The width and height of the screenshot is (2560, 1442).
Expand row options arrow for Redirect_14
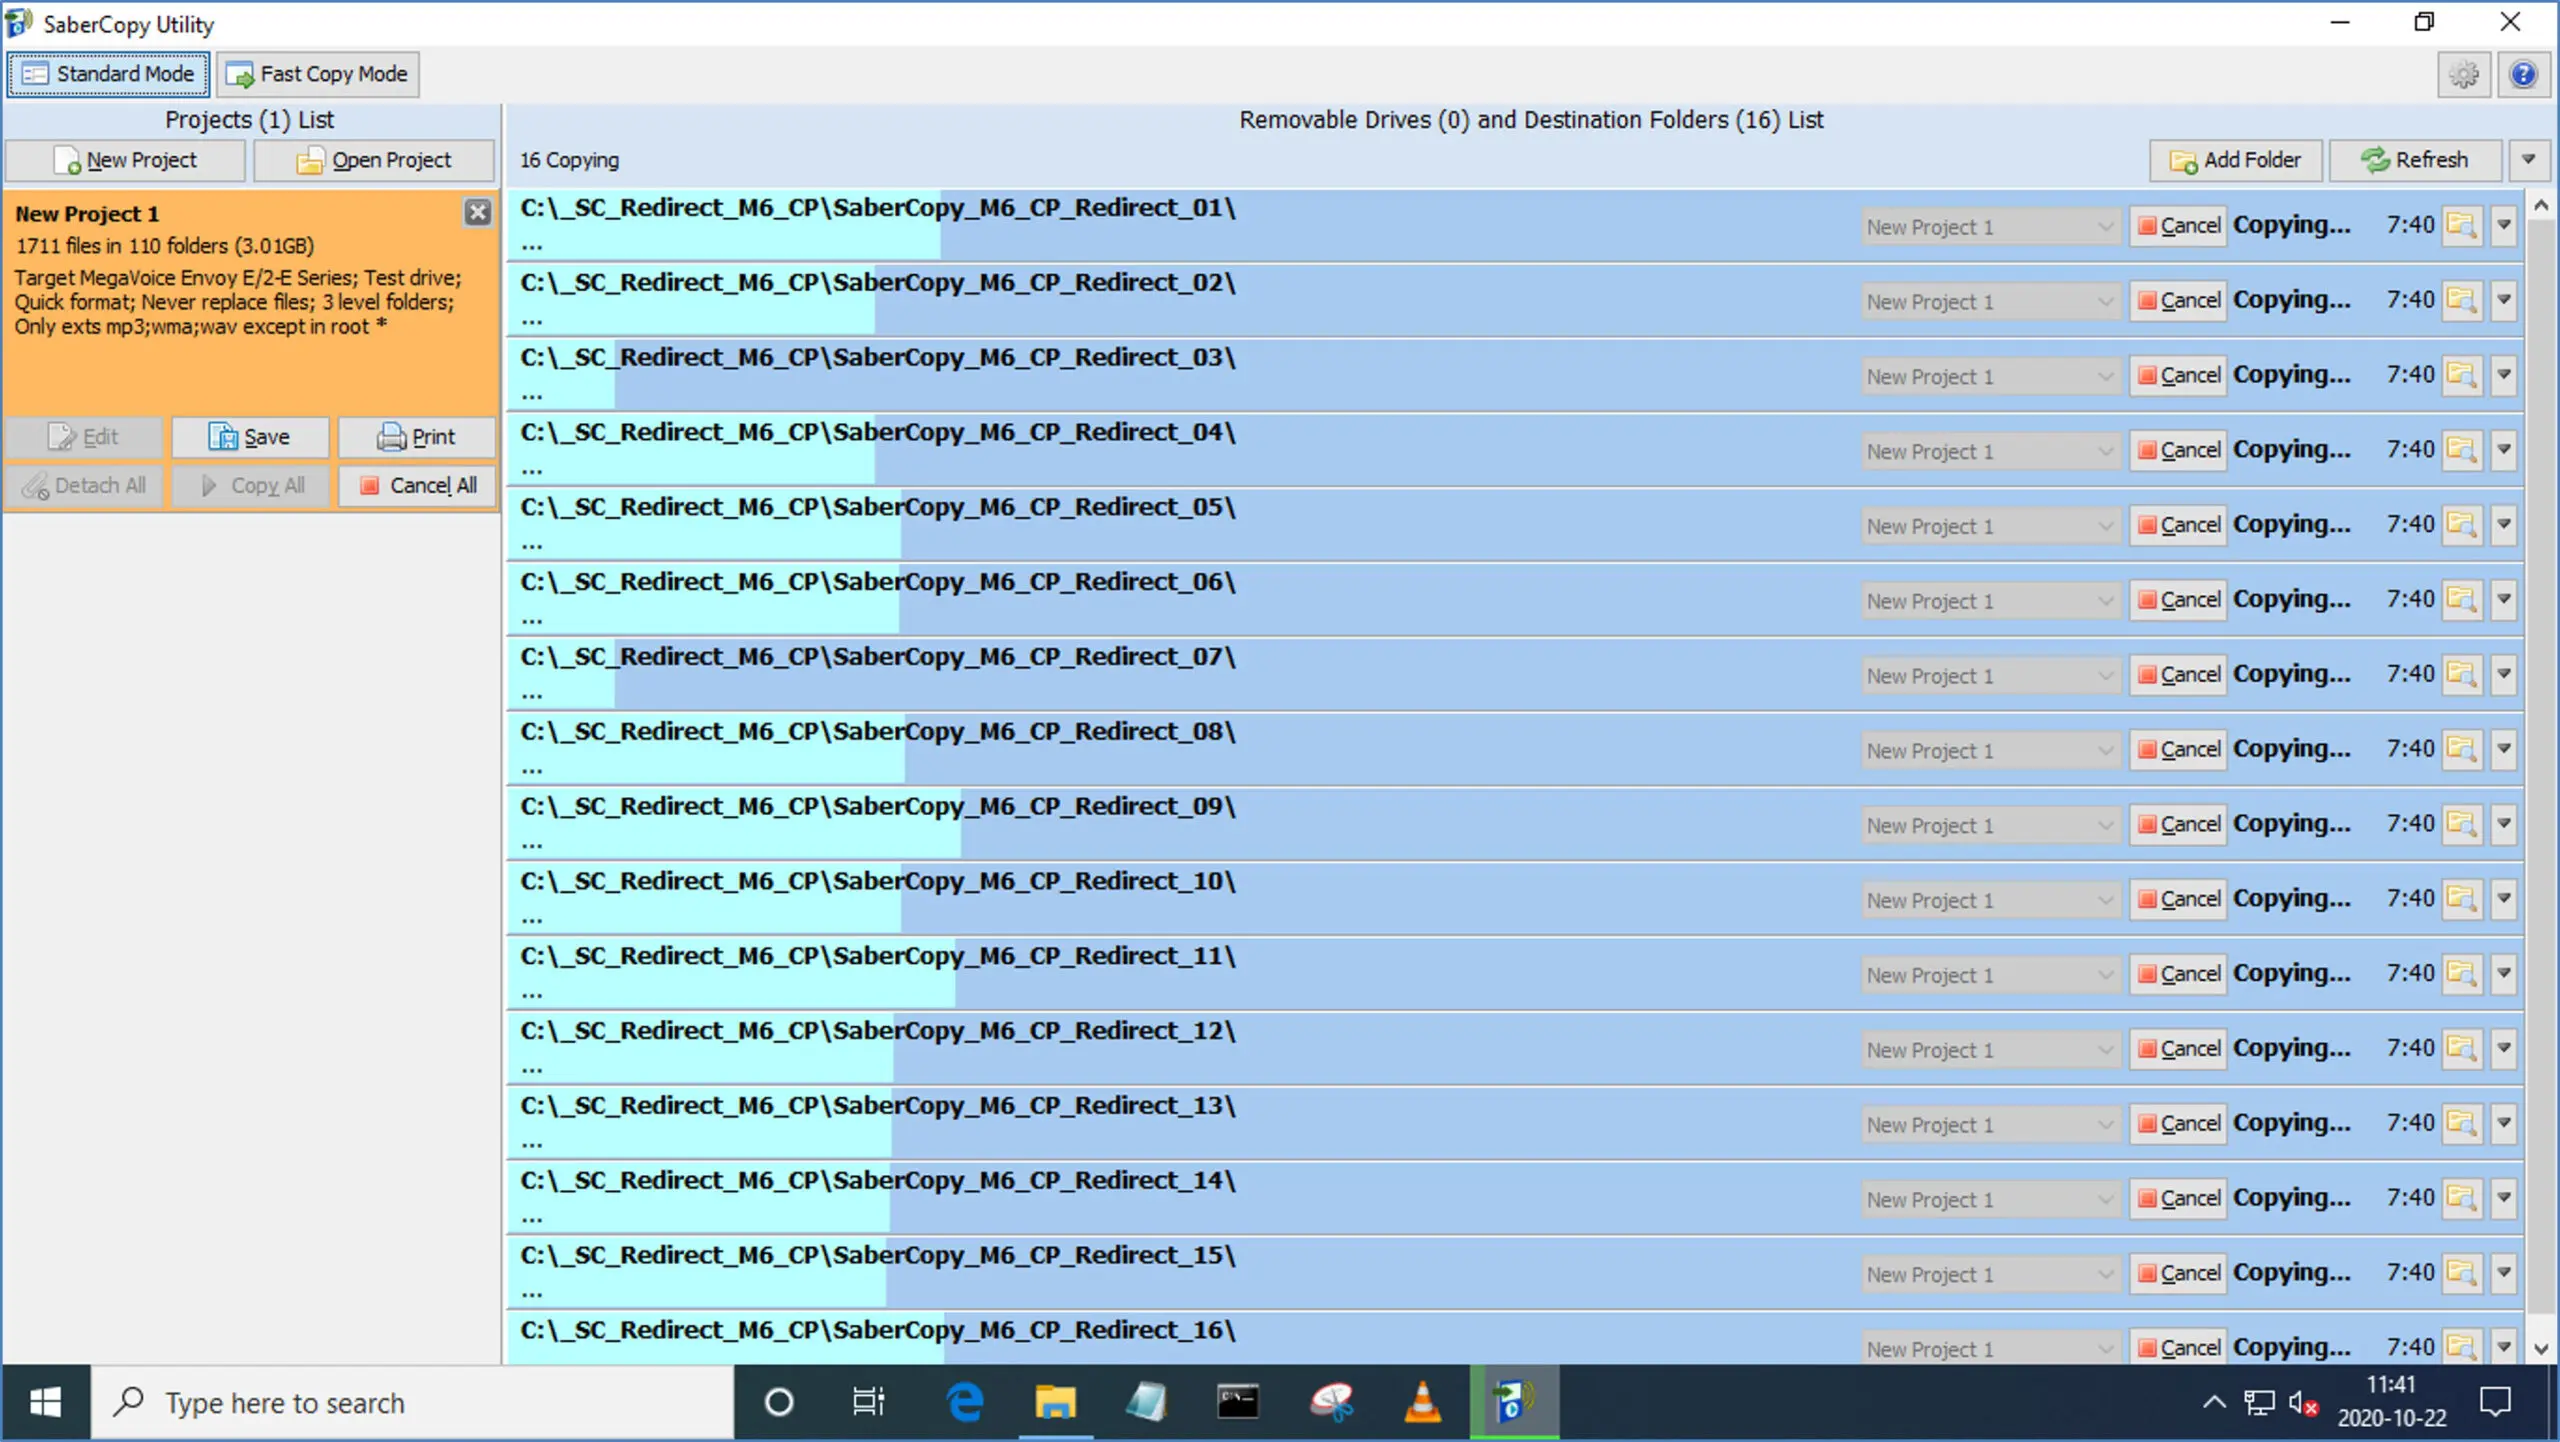pos(2504,1198)
